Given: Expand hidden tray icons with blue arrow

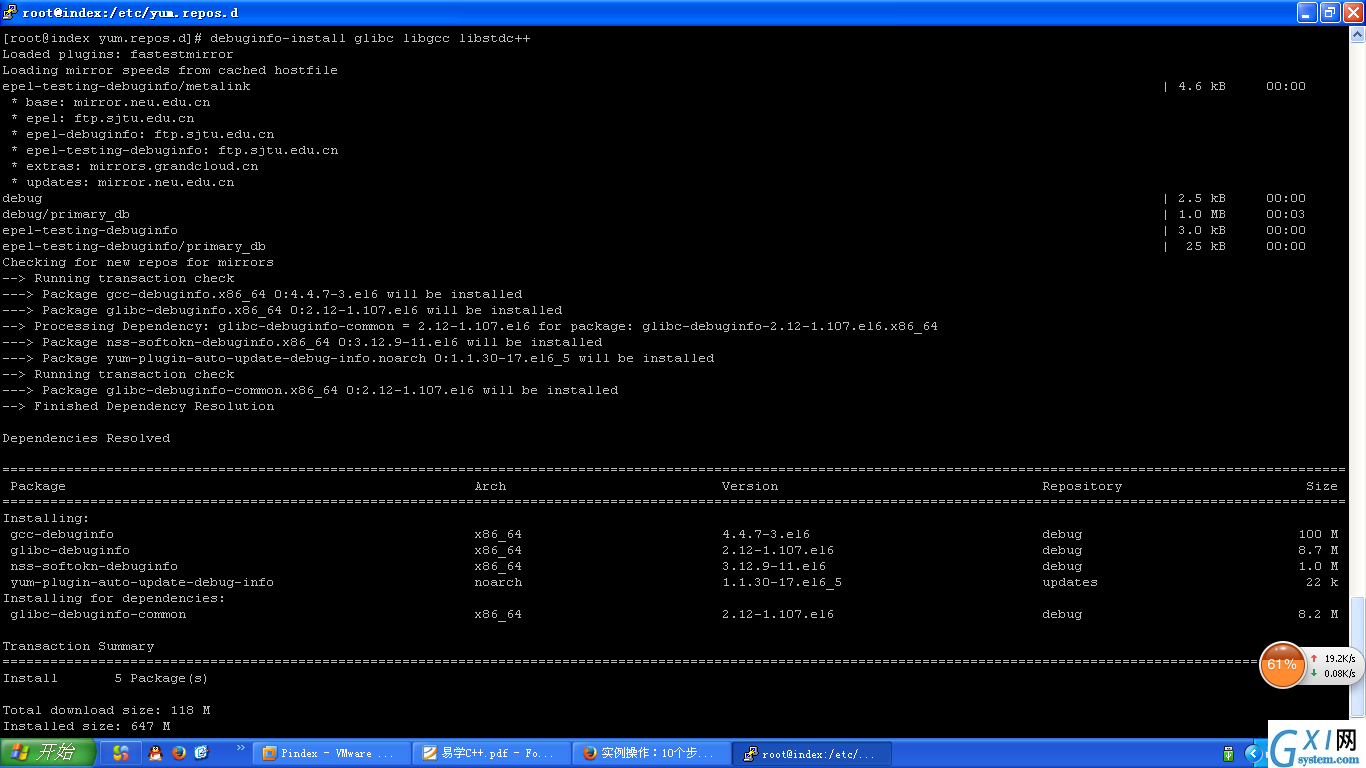Looking at the screenshot, I should tap(1251, 753).
